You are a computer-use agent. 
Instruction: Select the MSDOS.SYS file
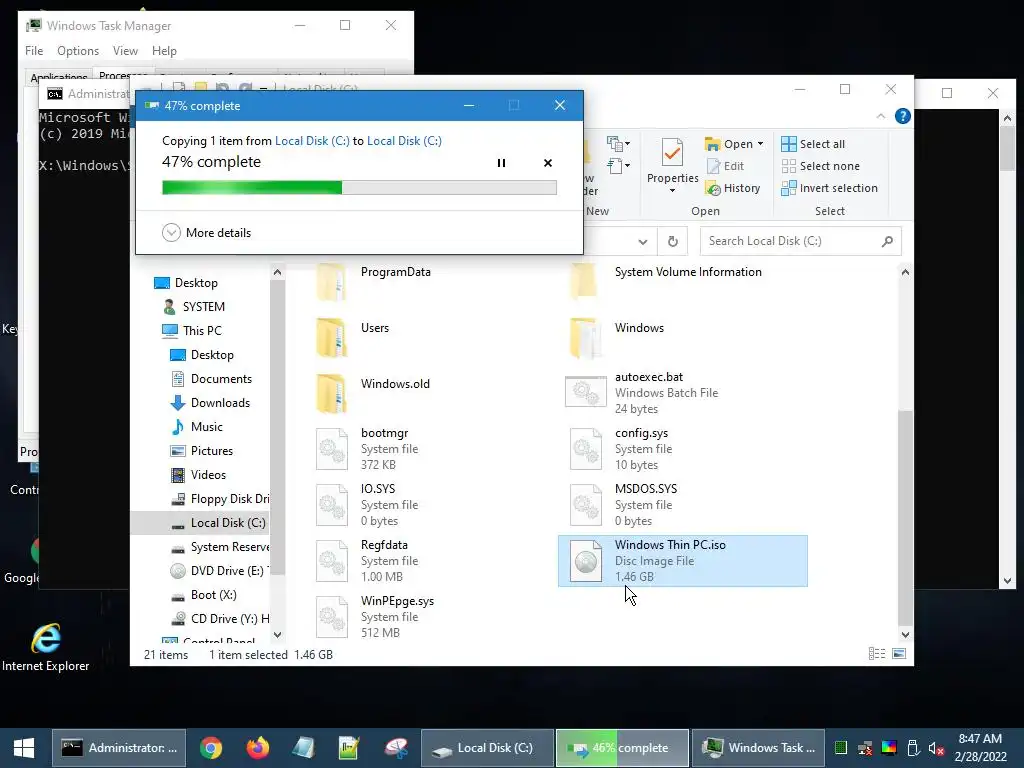(x=624, y=505)
